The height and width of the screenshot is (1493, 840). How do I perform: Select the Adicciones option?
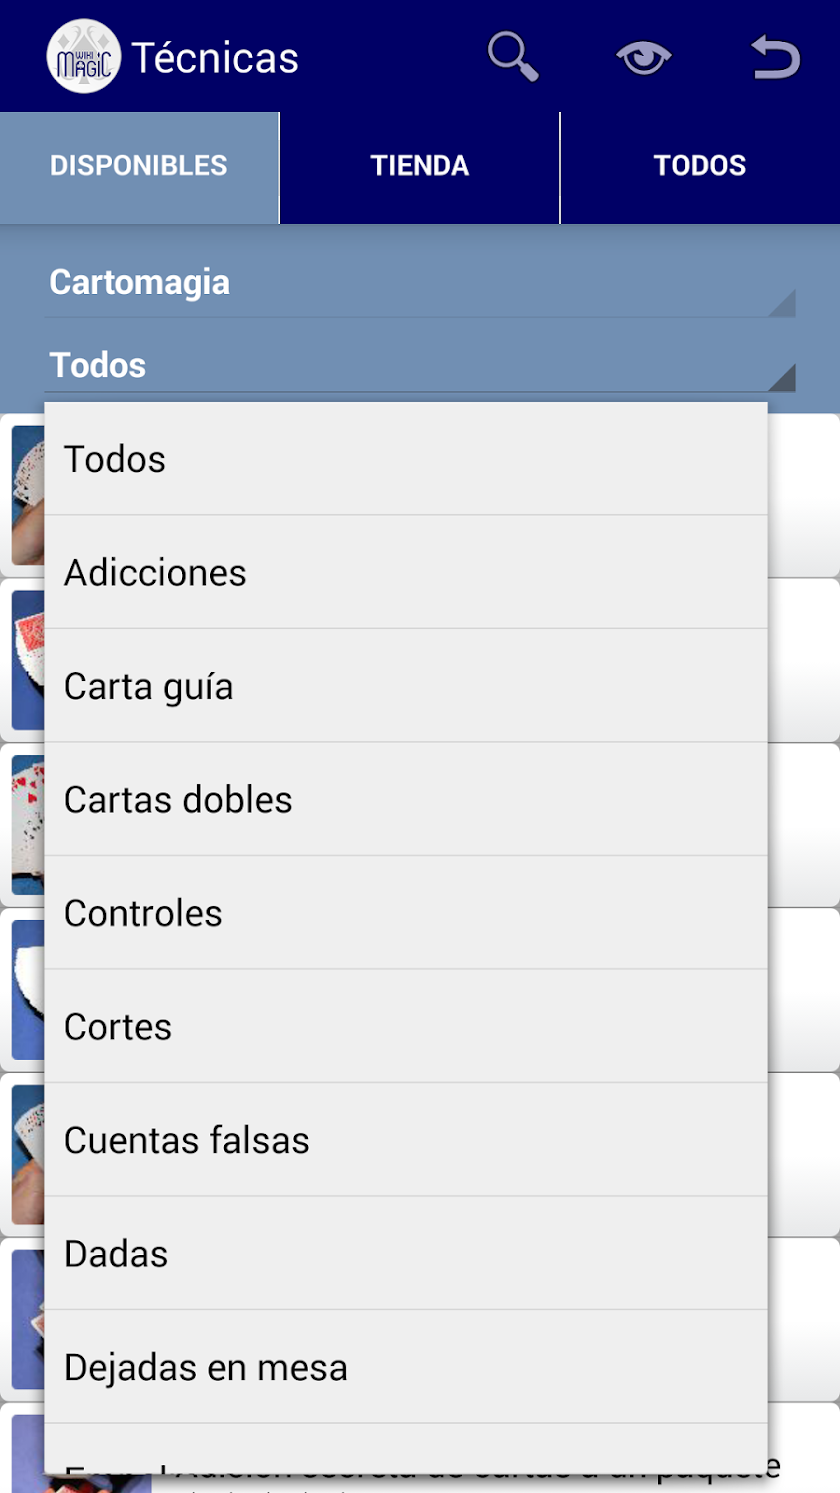(406, 573)
